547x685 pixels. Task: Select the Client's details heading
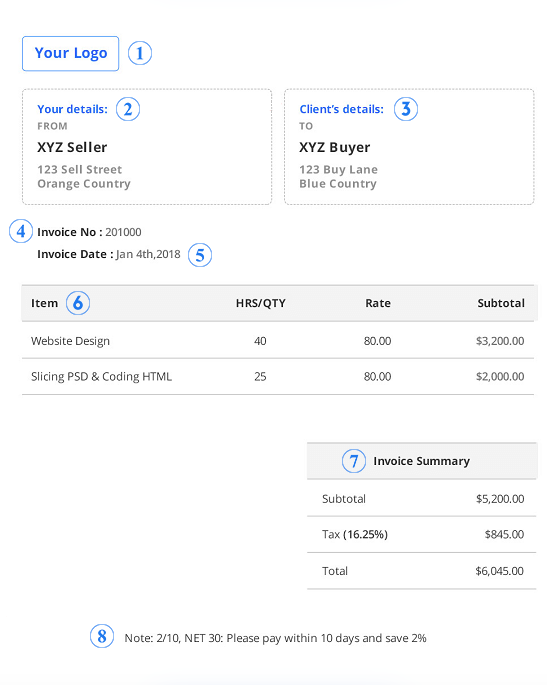coord(341,109)
